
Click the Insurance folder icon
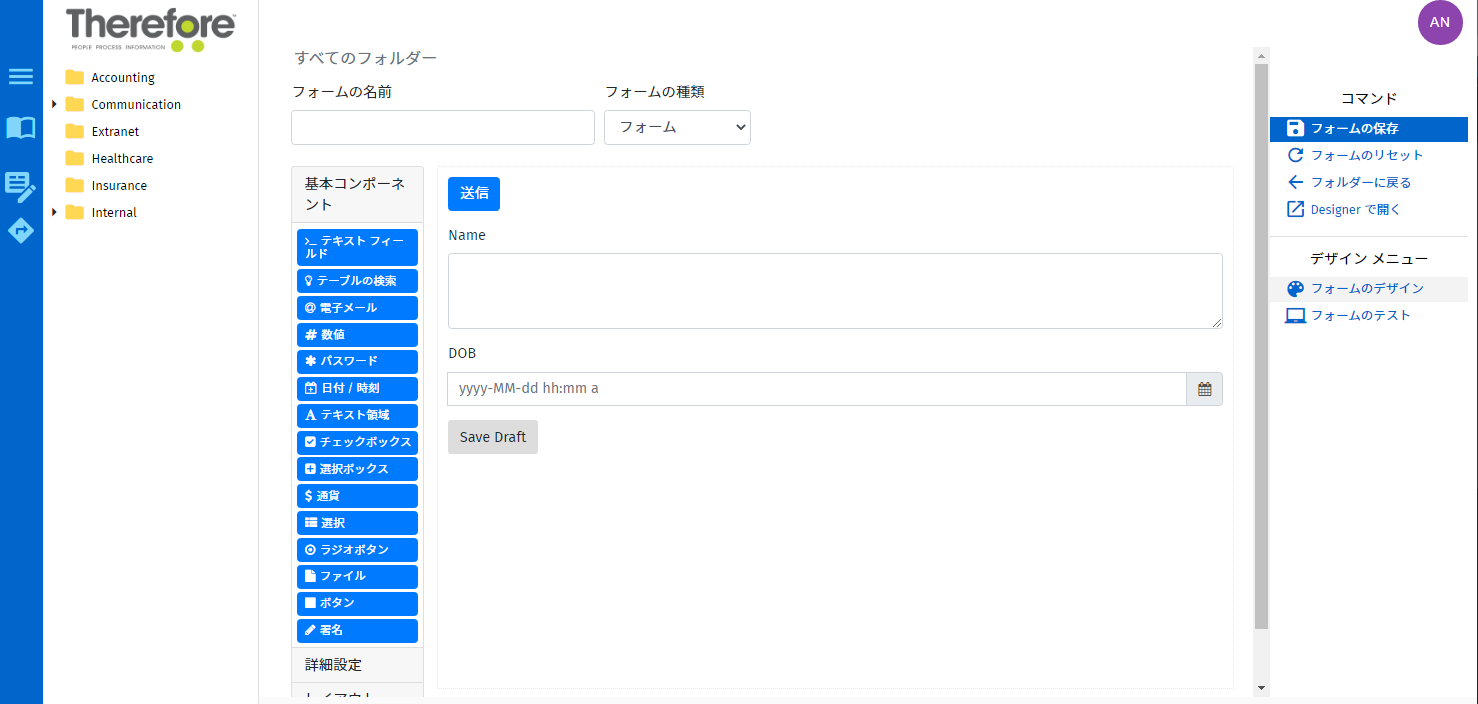coord(74,185)
